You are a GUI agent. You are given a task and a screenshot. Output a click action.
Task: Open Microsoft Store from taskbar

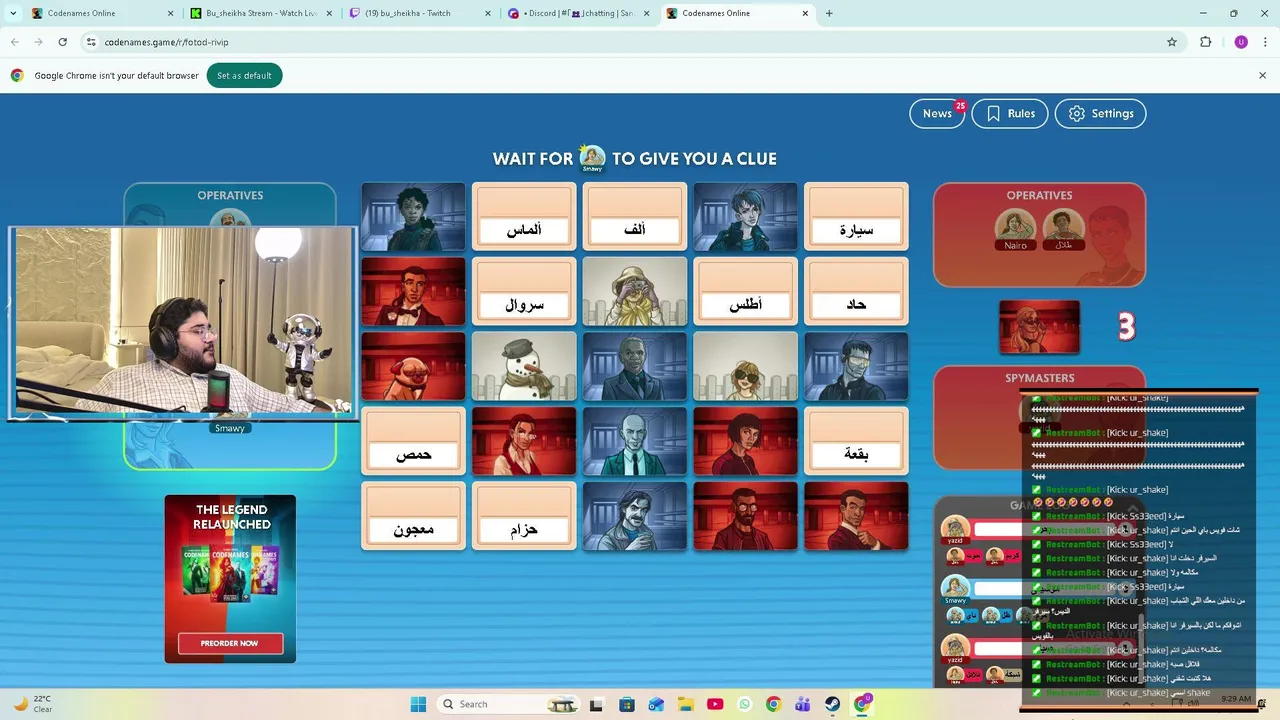(626, 704)
